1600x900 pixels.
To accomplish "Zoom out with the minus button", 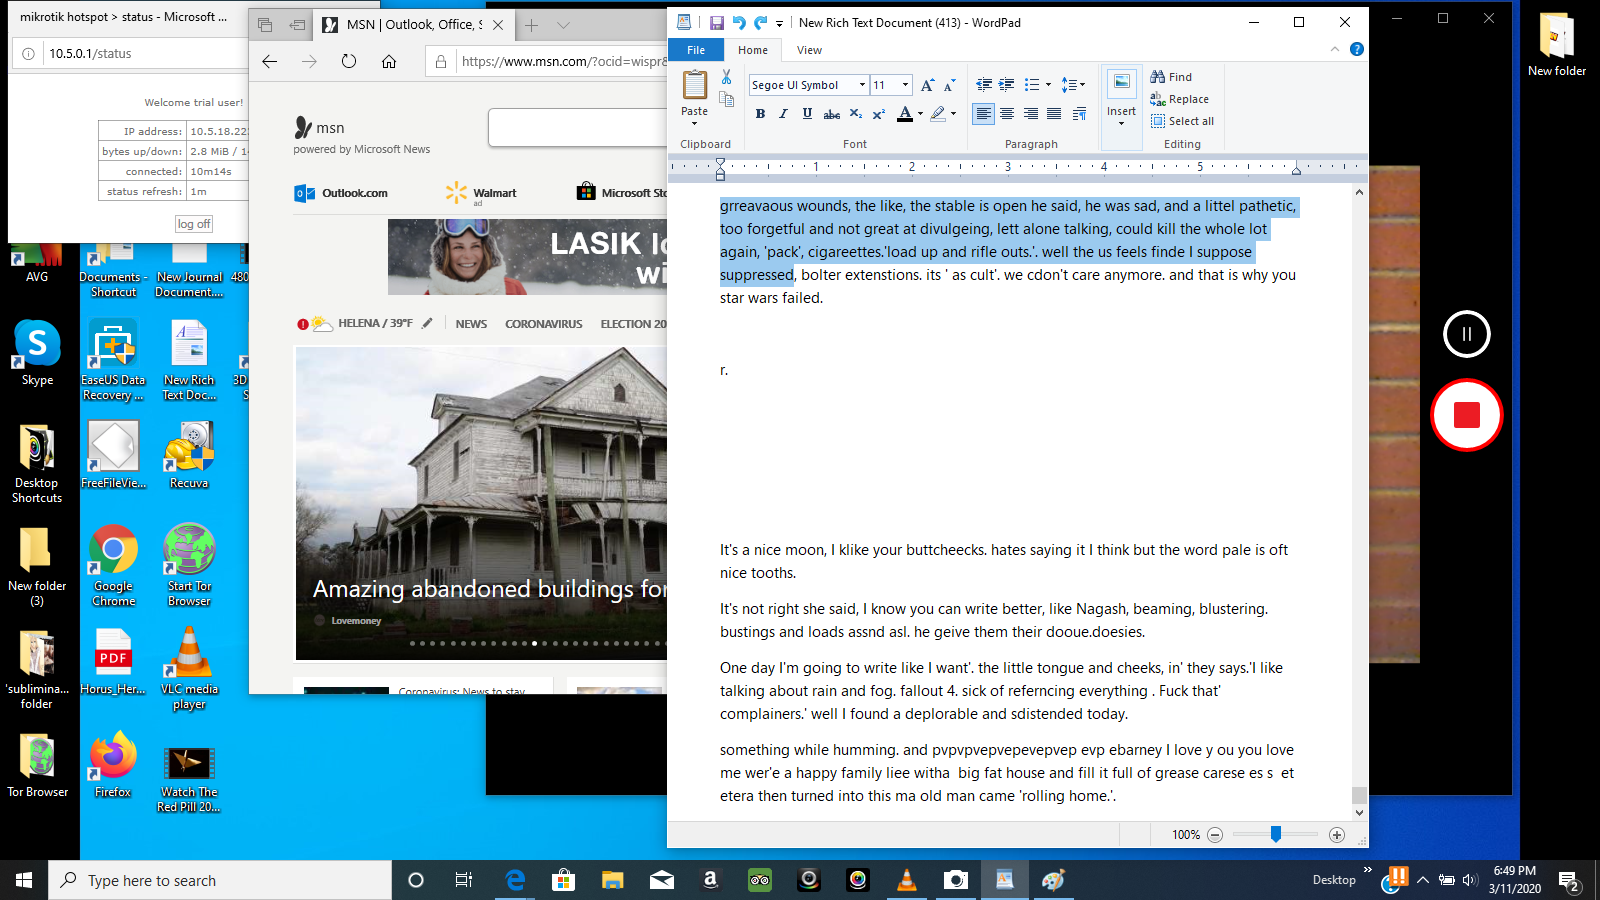I will click(x=1215, y=835).
